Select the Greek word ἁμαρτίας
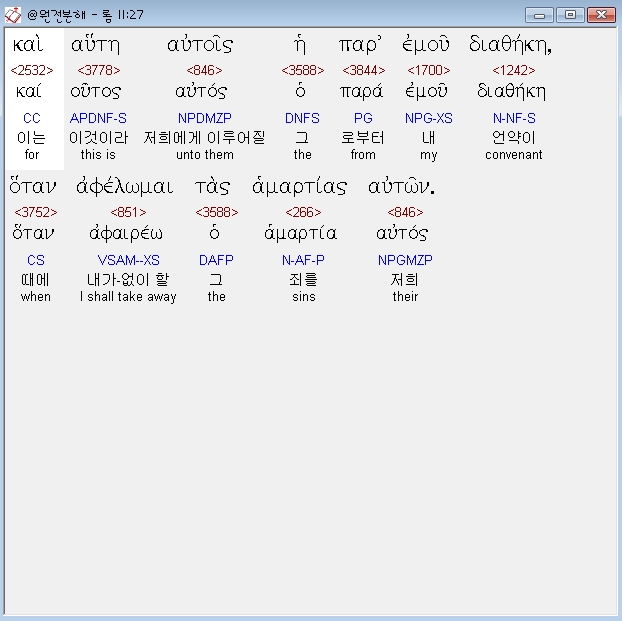Screen dimensions: 622x621 click(x=299, y=186)
